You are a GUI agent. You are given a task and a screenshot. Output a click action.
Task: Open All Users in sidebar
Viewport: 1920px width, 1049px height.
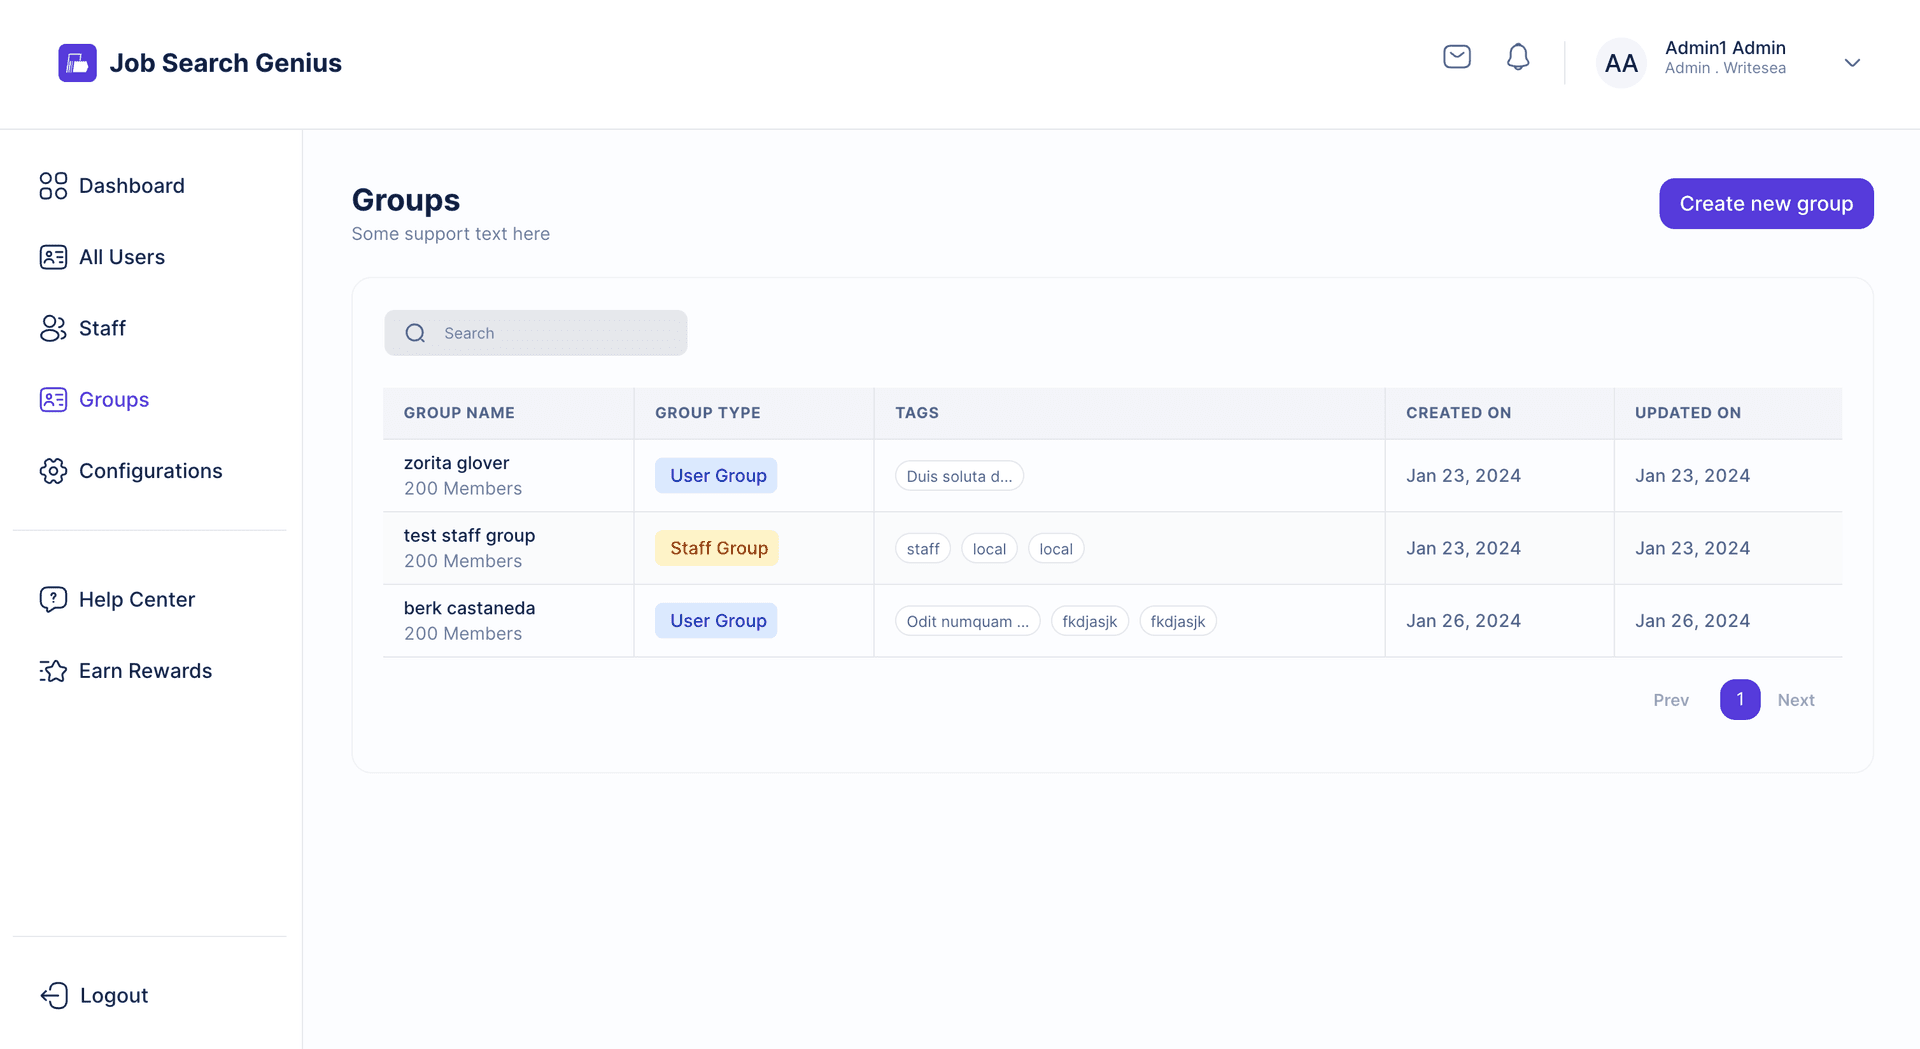coord(122,257)
